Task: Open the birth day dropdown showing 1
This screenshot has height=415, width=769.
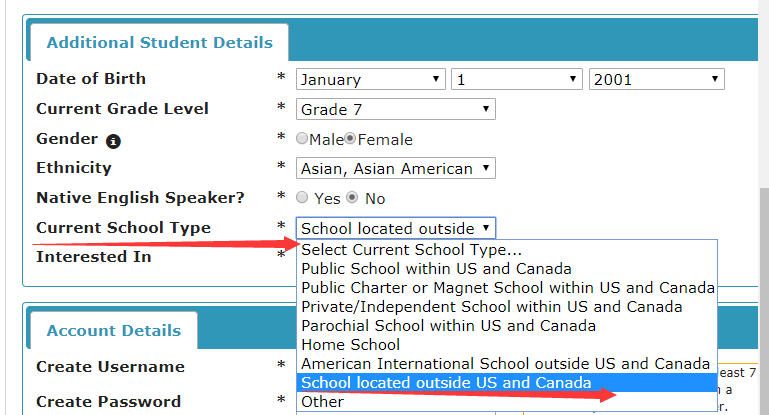Action: point(517,79)
